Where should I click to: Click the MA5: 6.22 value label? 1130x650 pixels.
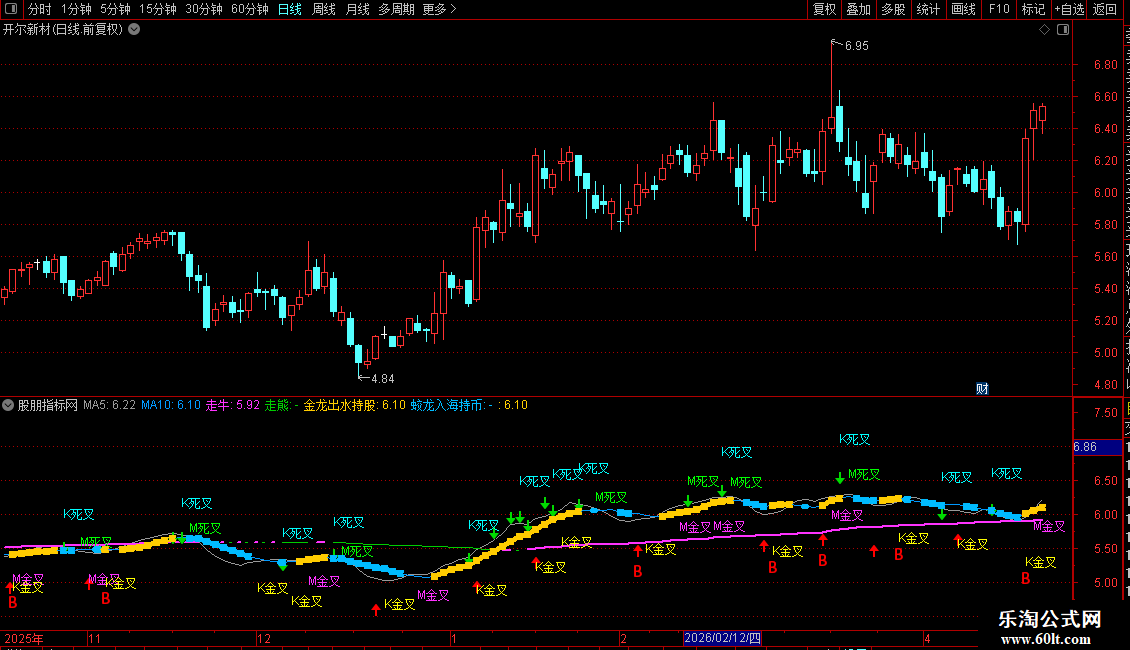pyautogui.click(x=110, y=405)
